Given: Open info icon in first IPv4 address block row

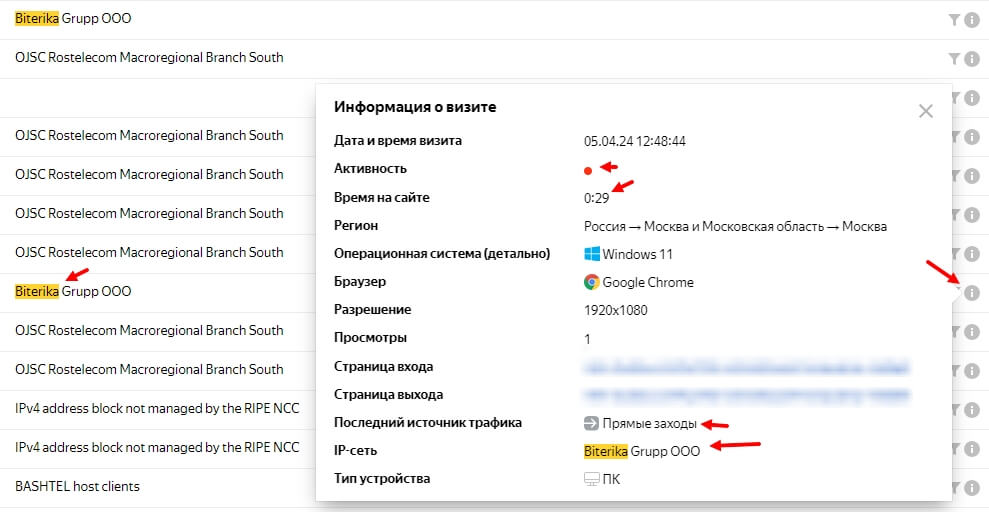Looking at the screenshot, I should [971, 409].
